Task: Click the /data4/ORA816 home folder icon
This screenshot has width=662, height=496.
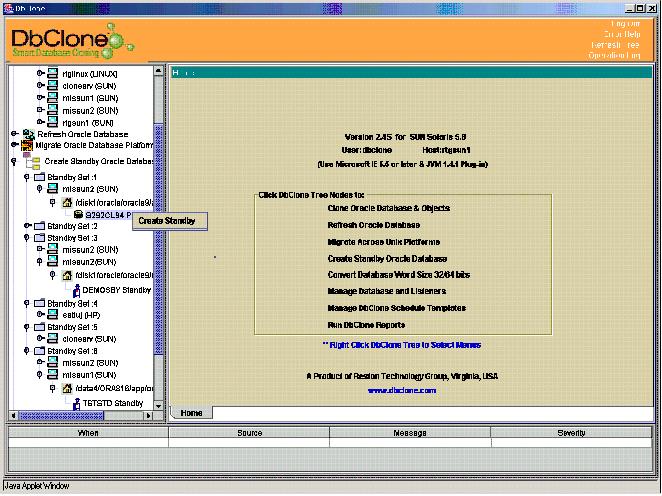Action: click(67, 388)
